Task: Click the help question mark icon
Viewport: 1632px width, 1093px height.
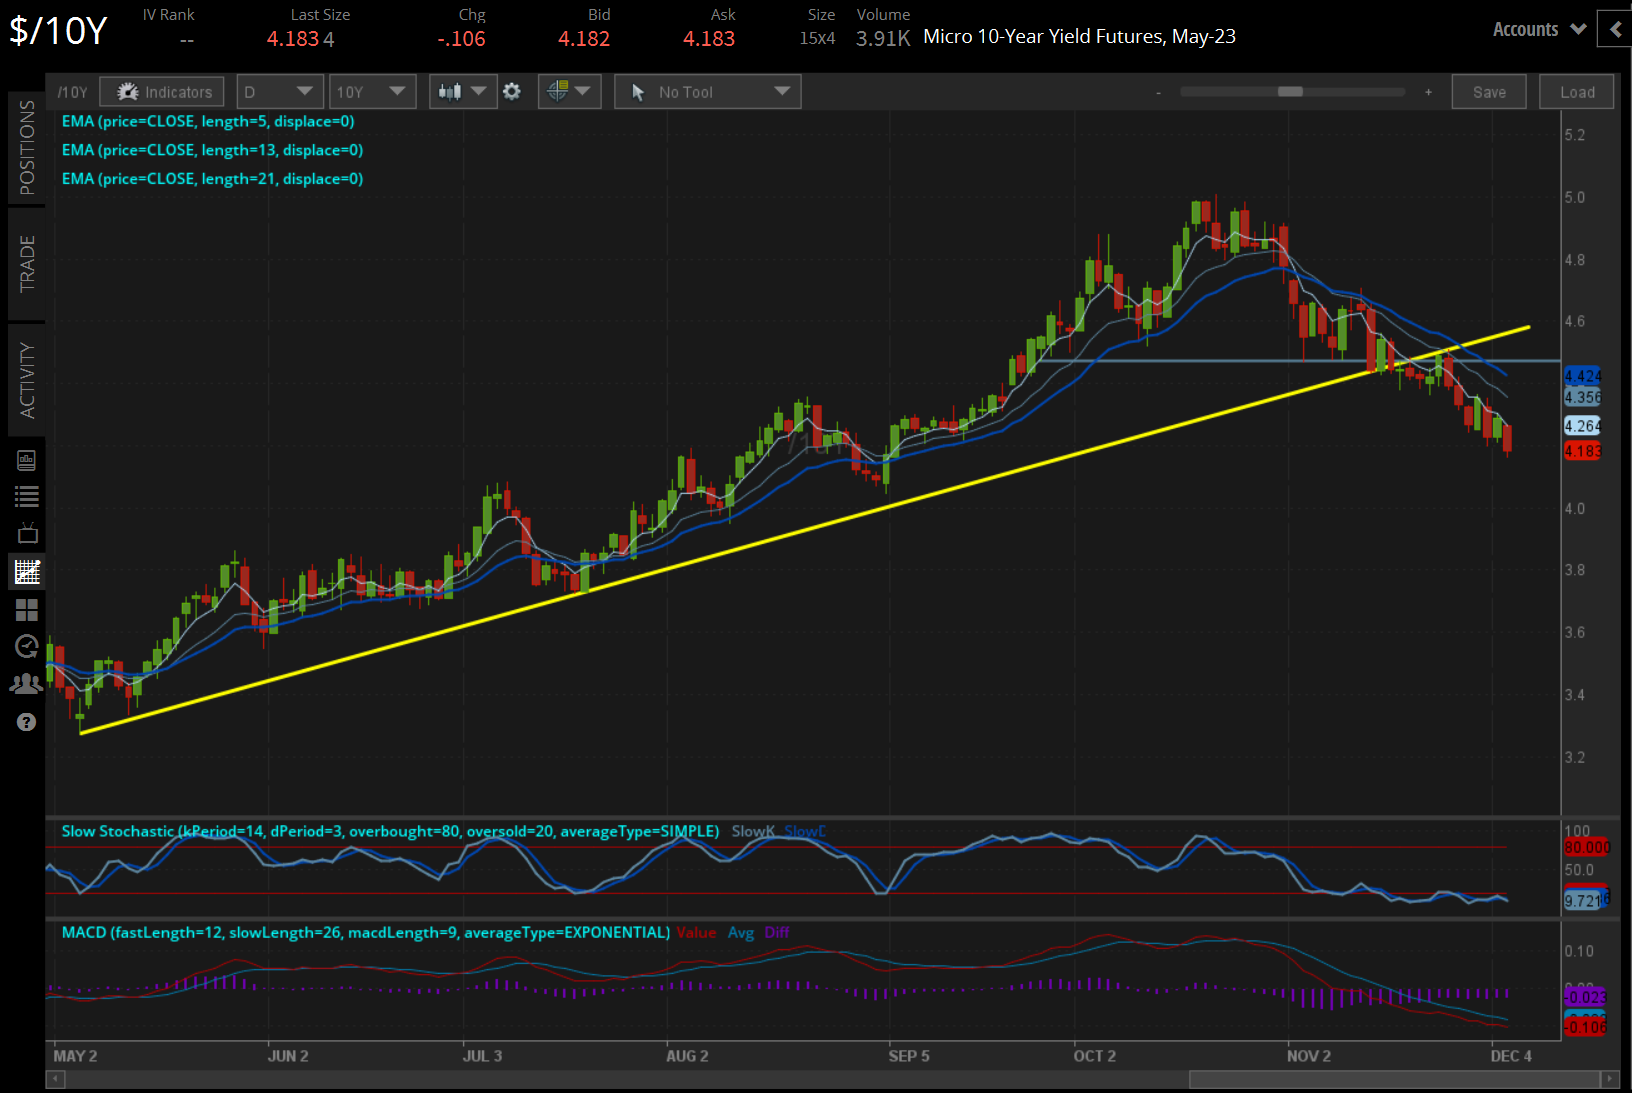Action: (x=27, y=722)
